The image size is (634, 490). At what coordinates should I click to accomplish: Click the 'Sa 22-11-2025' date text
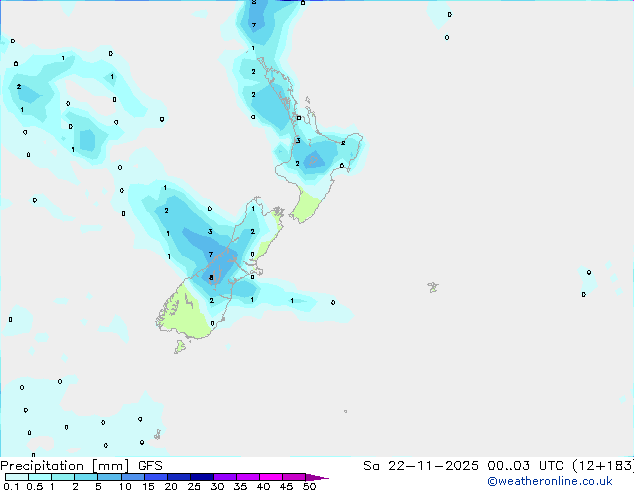[421, 466]
